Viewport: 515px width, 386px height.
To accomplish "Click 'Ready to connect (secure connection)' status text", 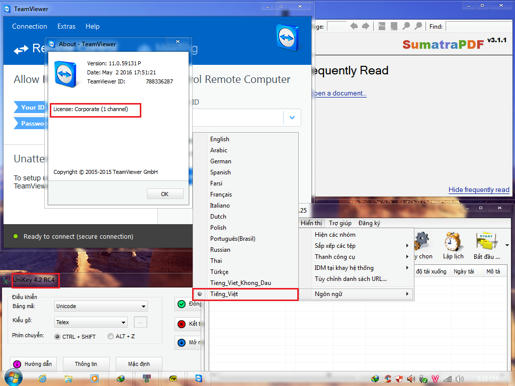I will point(78,236).
